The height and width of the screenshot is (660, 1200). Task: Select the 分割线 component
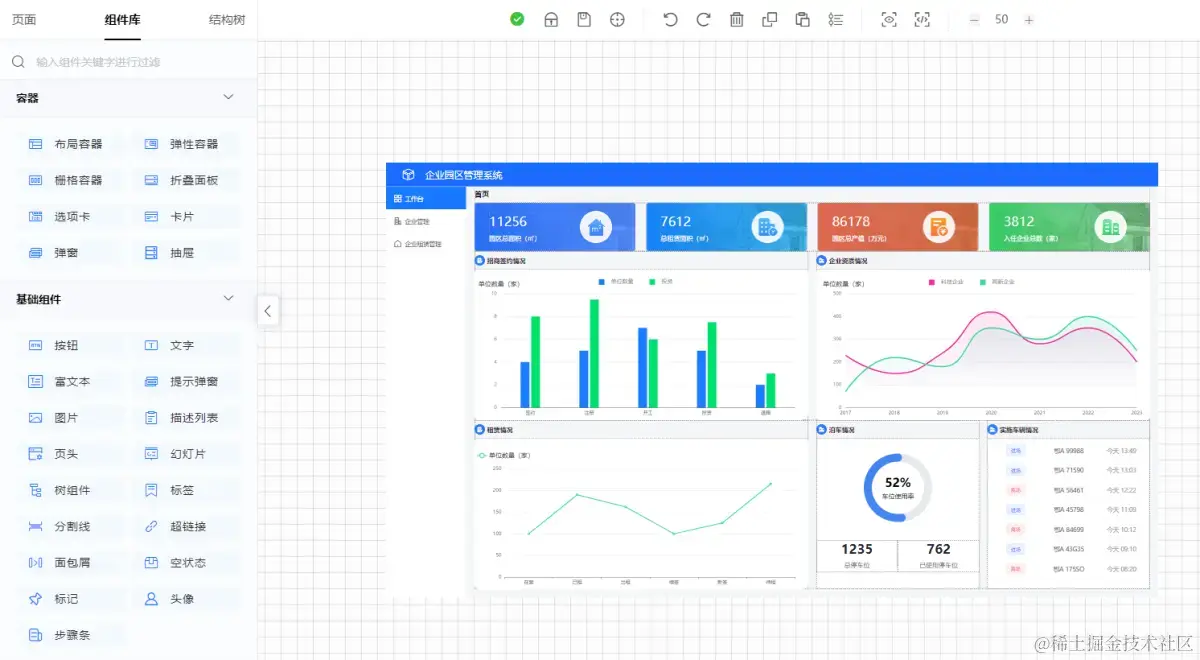[x=70, y=526]
